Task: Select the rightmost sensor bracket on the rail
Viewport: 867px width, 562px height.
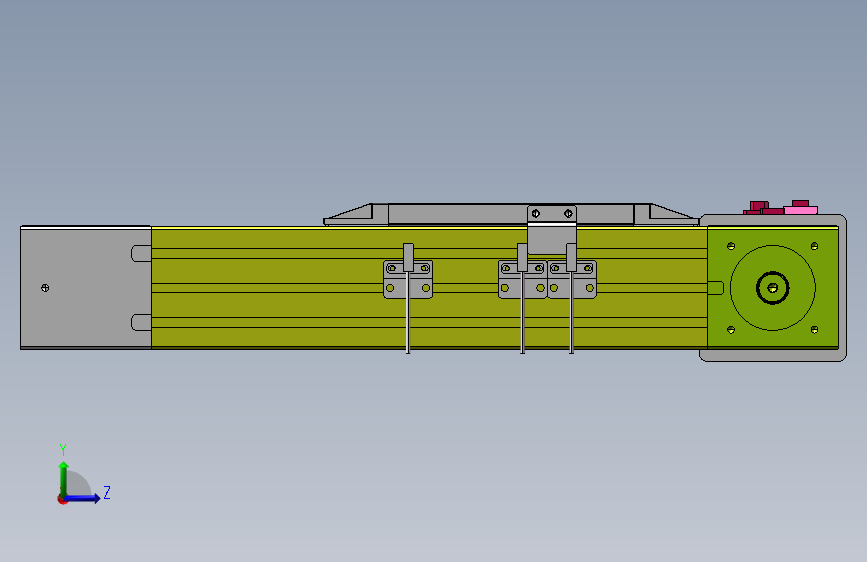Action: tap(572, 279)
